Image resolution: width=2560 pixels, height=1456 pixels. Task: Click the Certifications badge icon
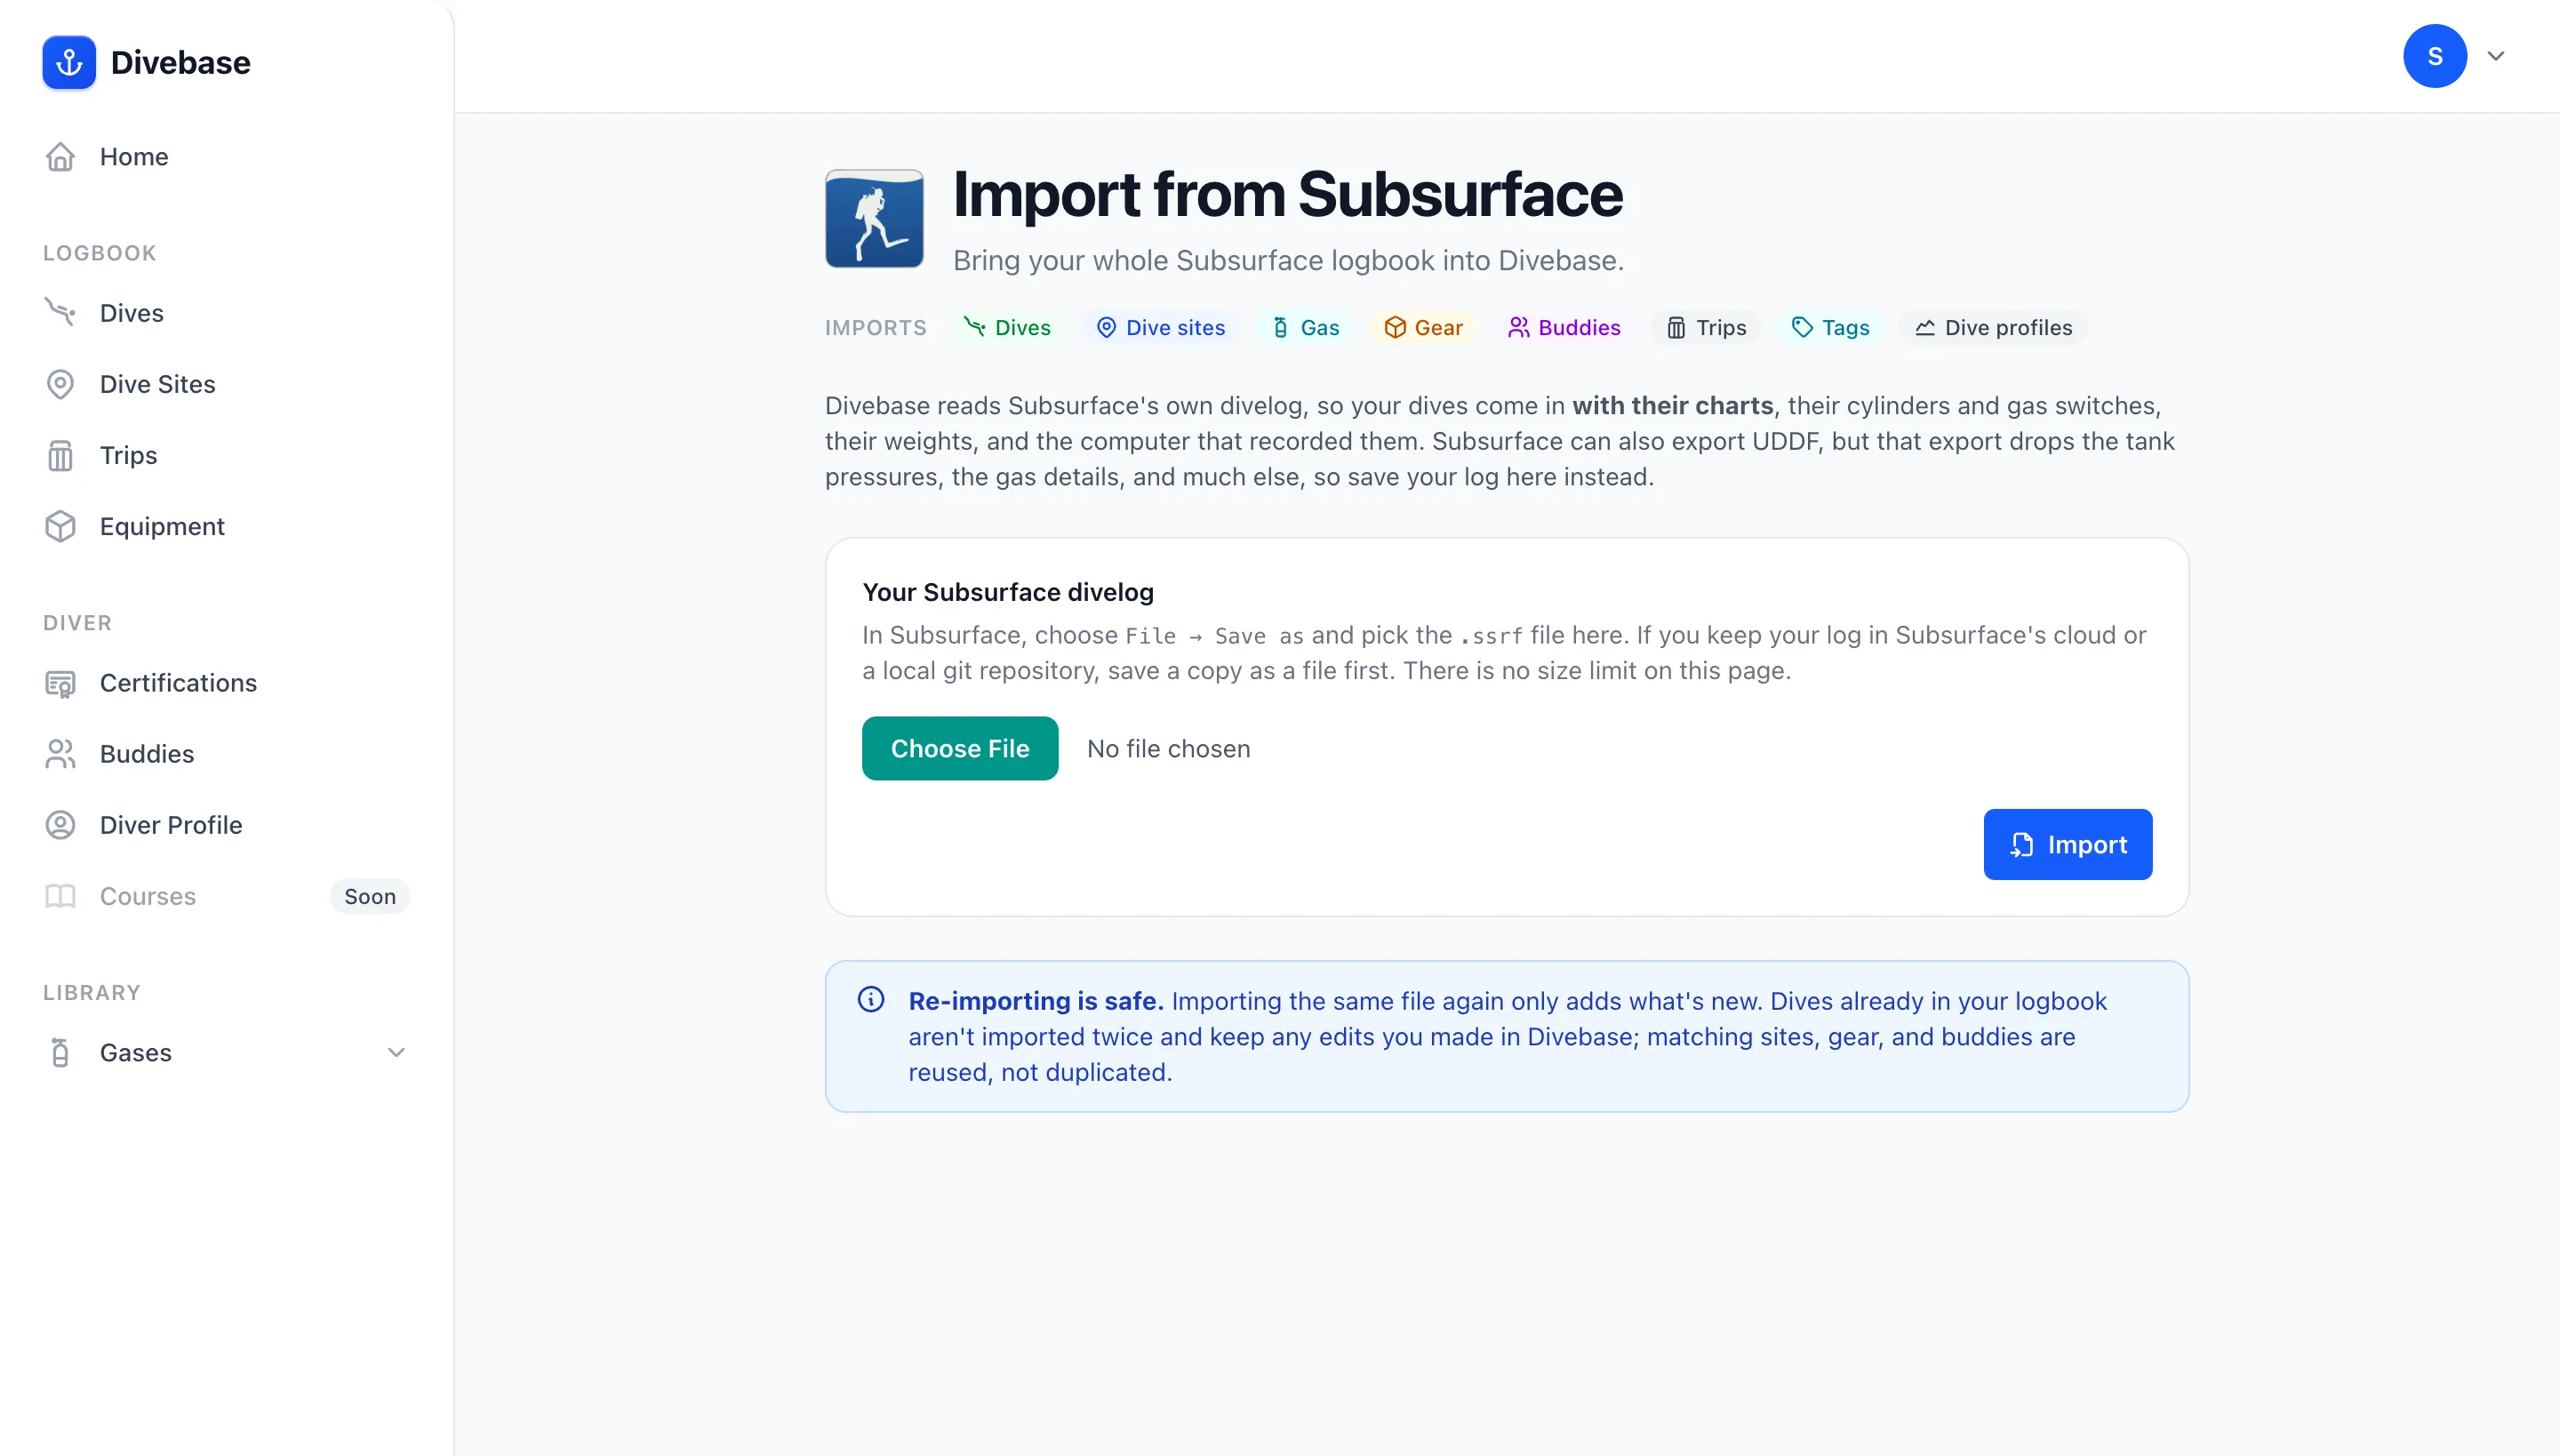60,683
